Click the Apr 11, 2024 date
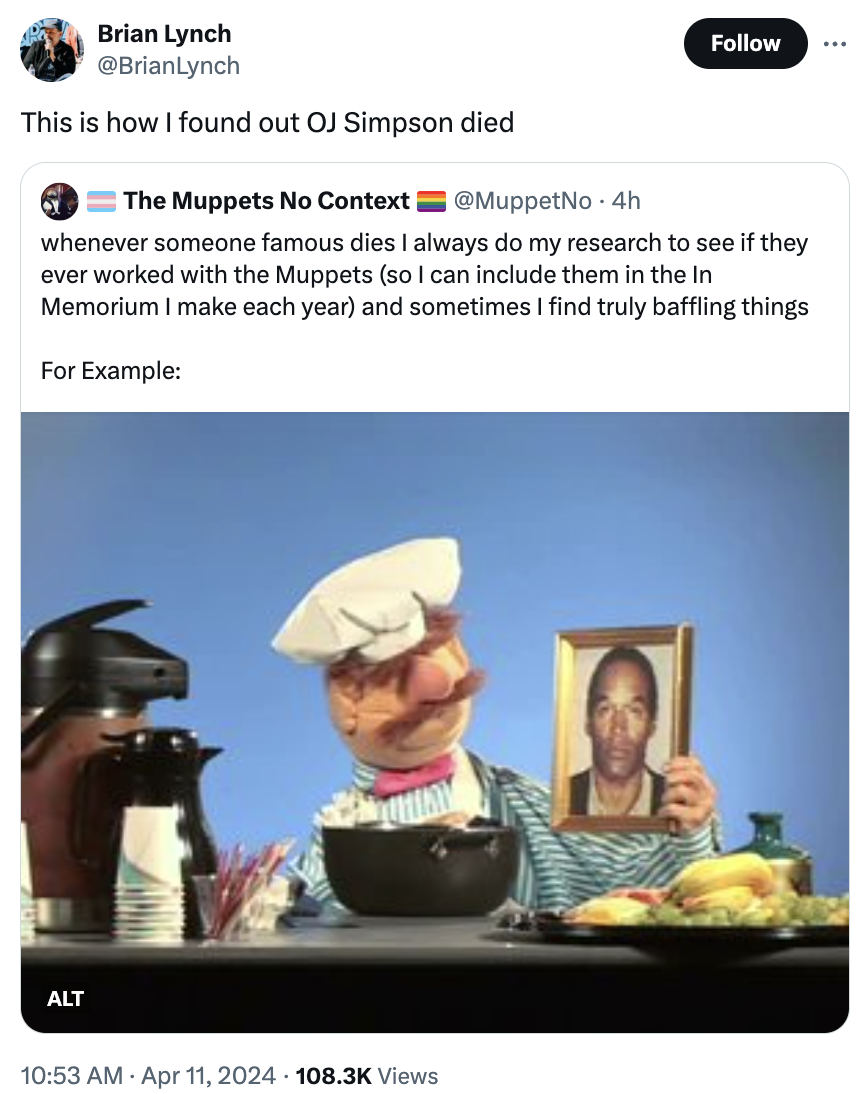Viewport: 864px width, 1094px height. click(x=210, y=1076)
